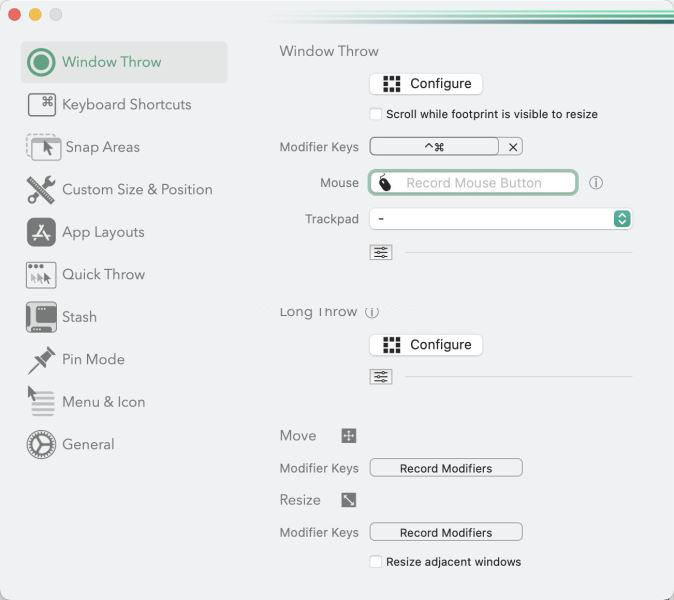
Task: Toggle the Resize adjacent windows checkbox
Action: (376, 562)
